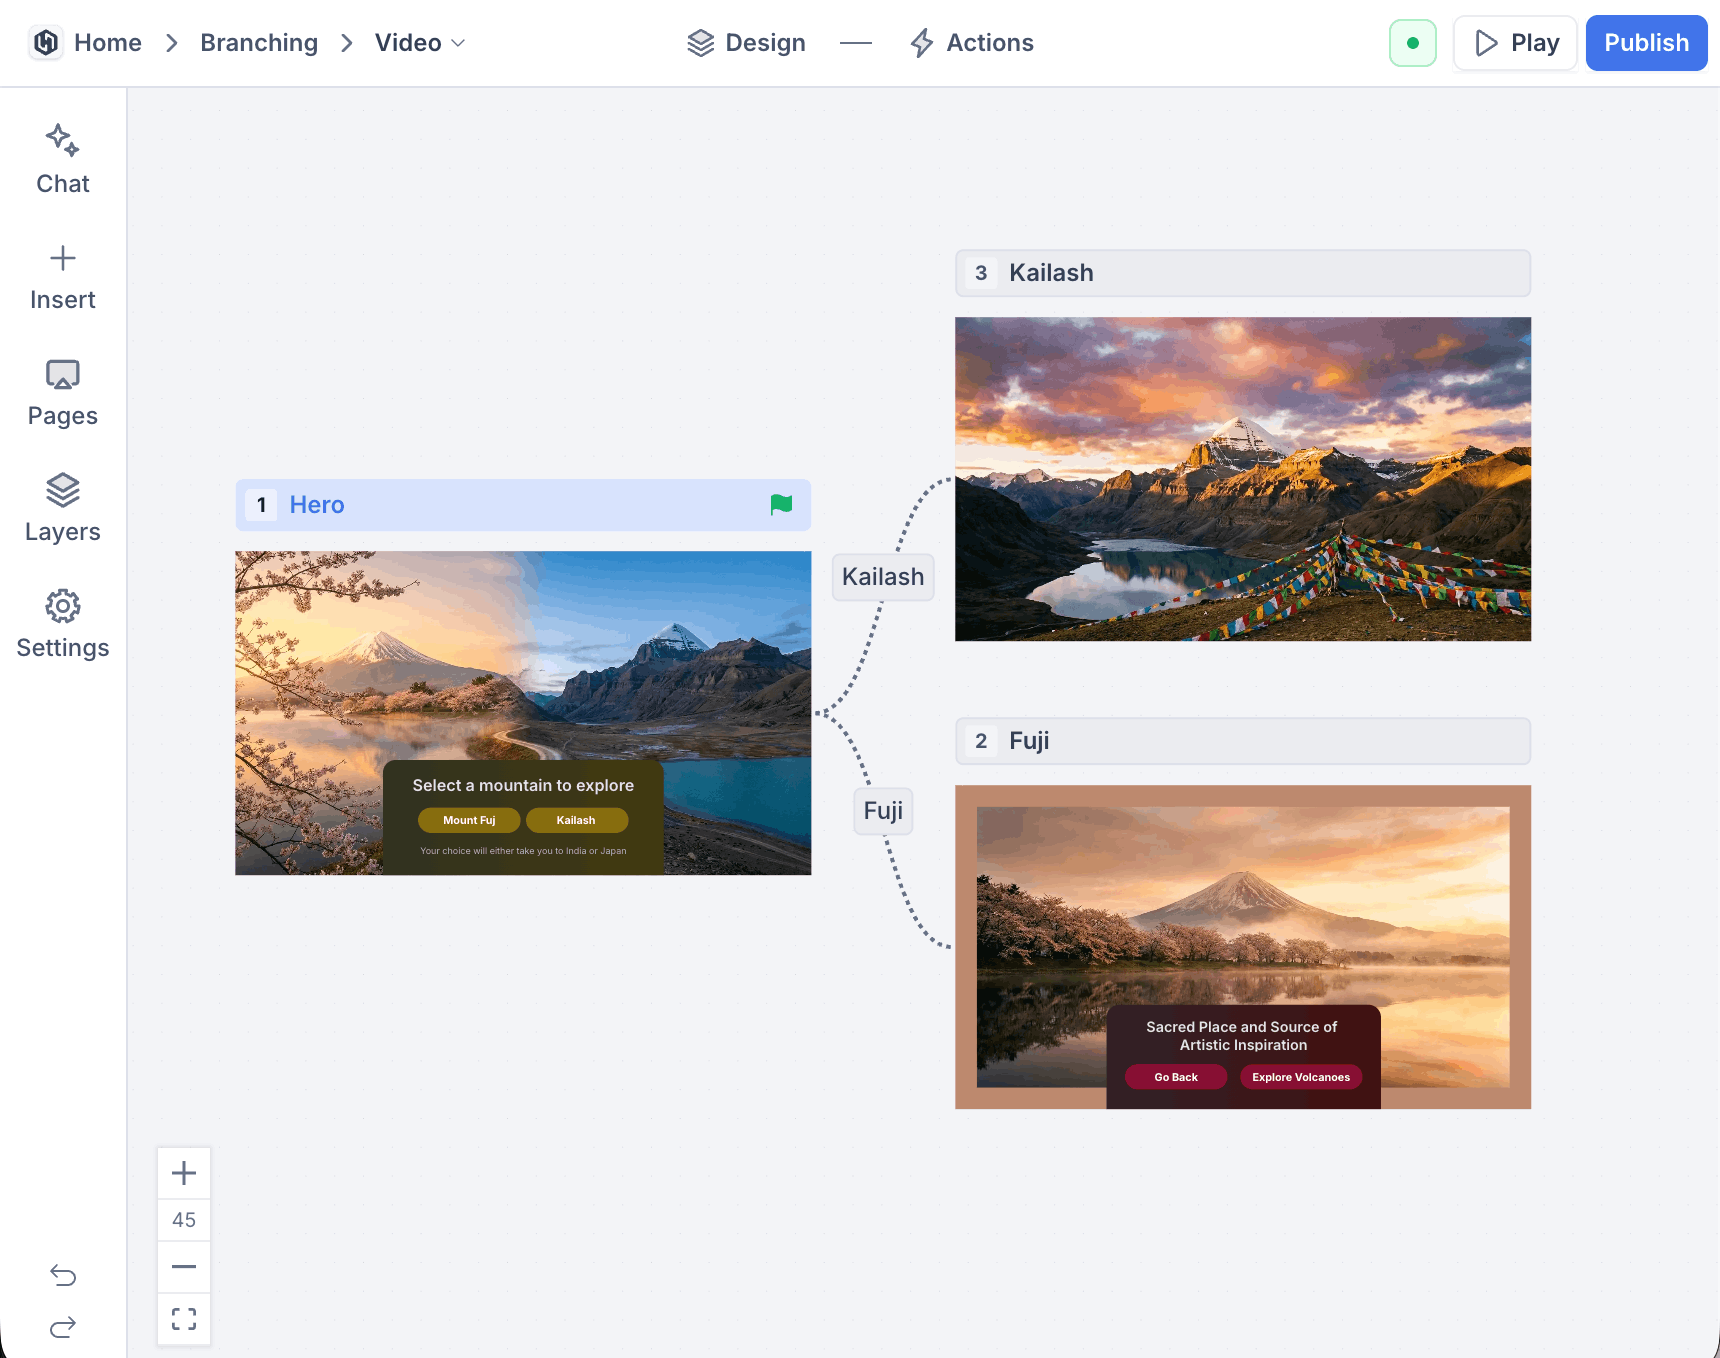Click 'Select a mountain to explore' text
This screenshot has width=1720, height=1358.
click(523, 786)
